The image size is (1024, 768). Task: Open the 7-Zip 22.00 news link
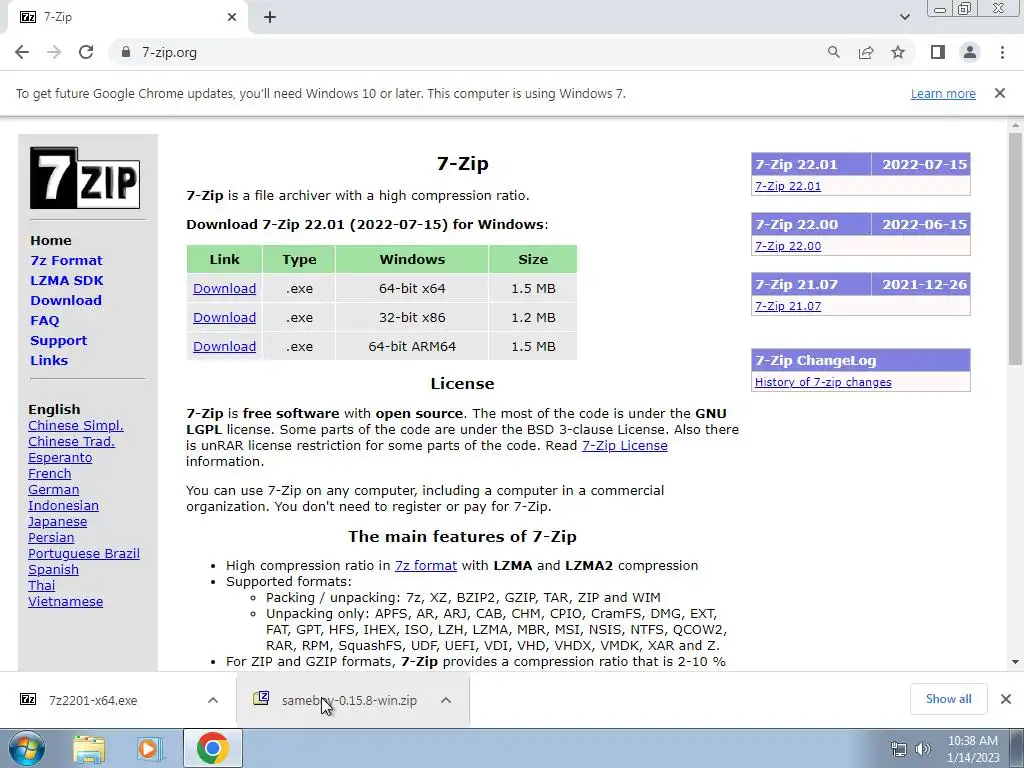click(x=788, y=246)
